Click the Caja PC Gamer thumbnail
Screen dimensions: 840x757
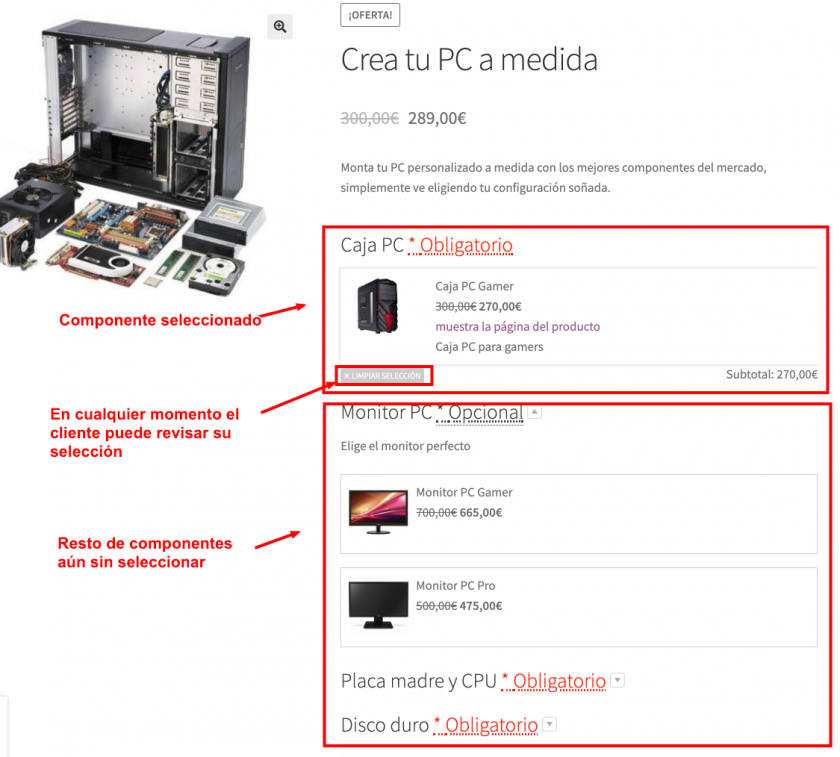[378, 306]
